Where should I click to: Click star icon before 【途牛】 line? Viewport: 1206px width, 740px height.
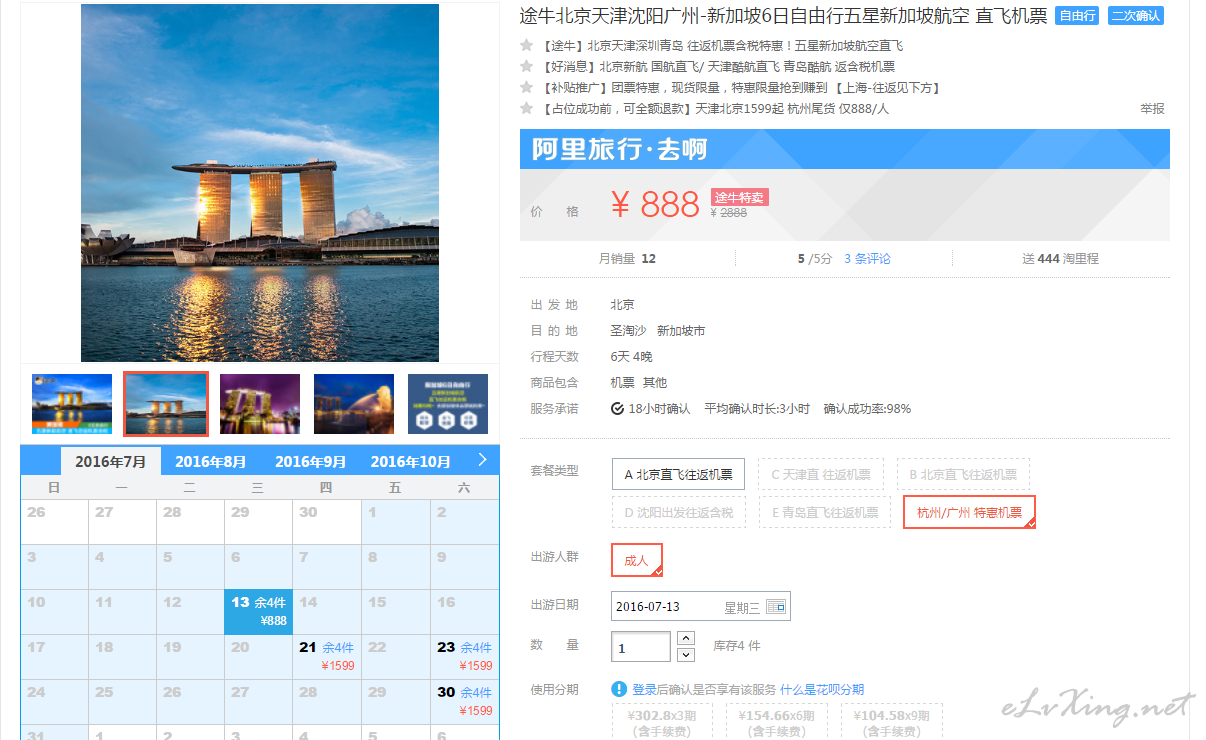[x=526, y=45]
